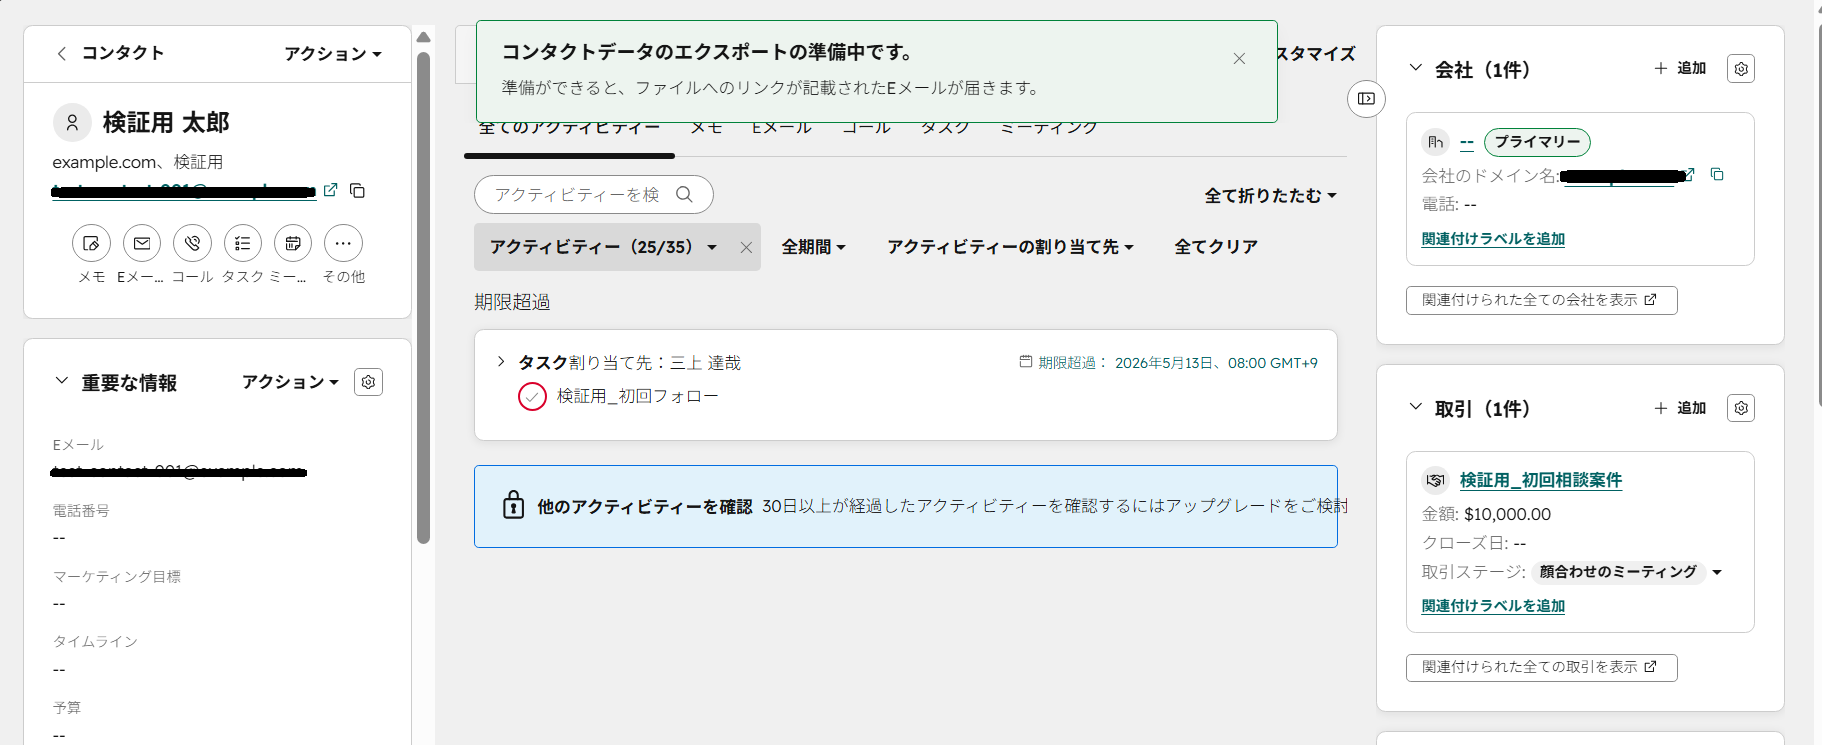Viewport: 1822px width, 745px height.
Task: Click the 電話番号 field value
Action: point(59,538)
